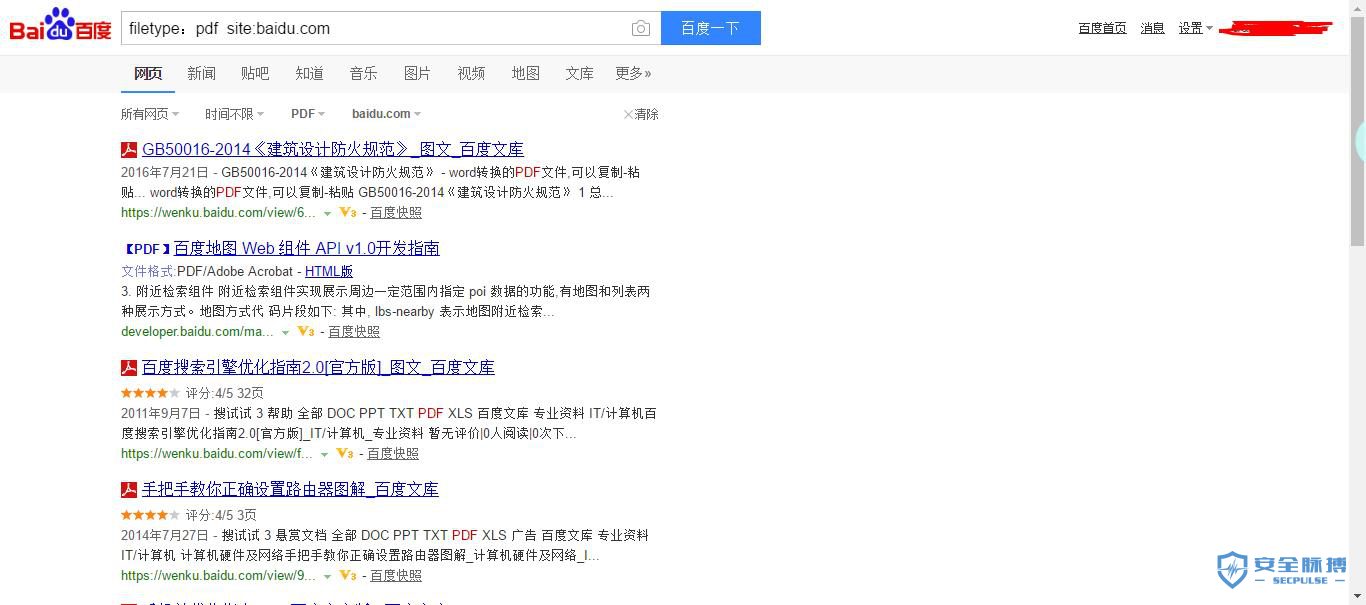Switch to the 图片 tab
The image size is (1366, 605).
(x=417, y=73)
